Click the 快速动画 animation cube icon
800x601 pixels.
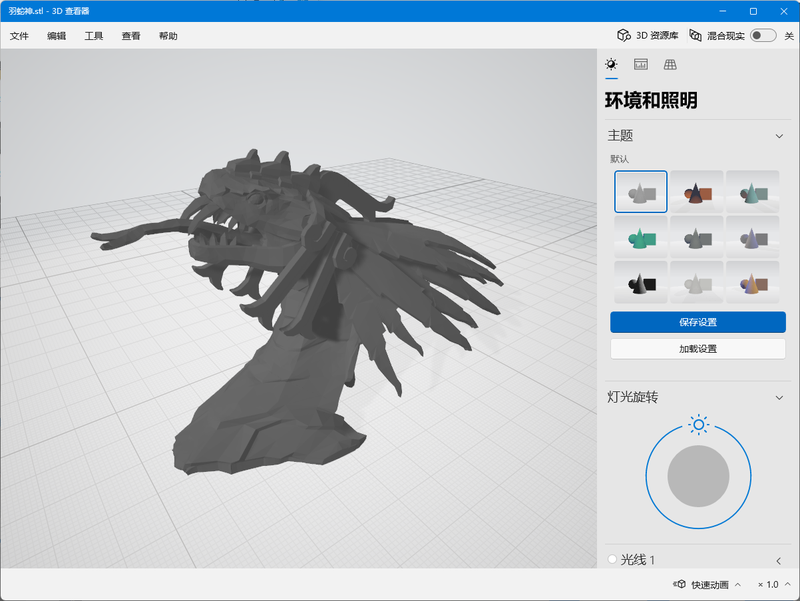point(679,584)
